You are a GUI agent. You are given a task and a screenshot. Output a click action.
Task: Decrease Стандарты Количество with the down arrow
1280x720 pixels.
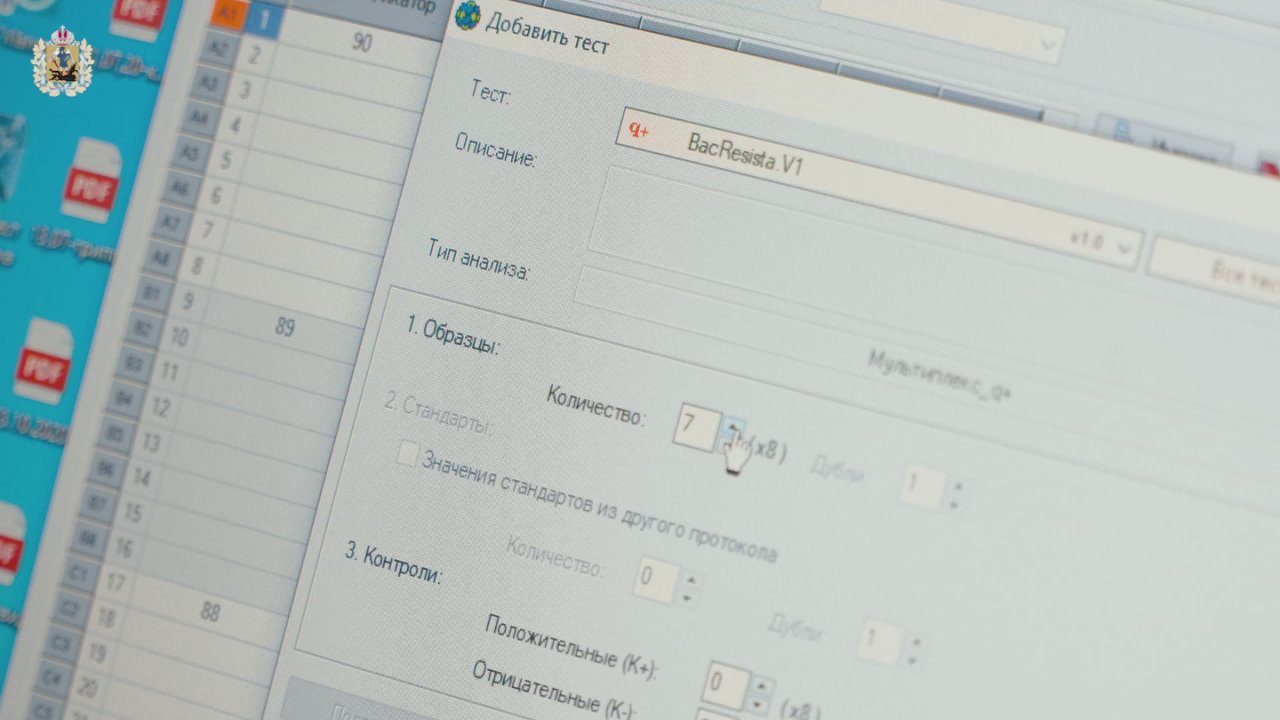click(688, 597)
